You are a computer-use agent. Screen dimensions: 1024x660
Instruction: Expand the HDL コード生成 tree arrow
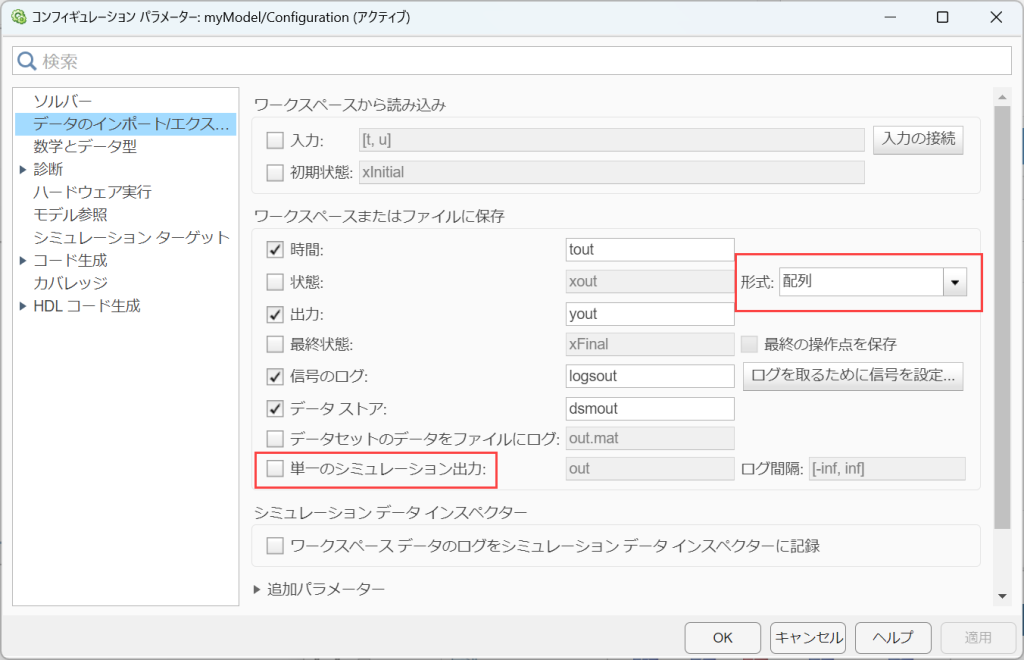(23, 306)
